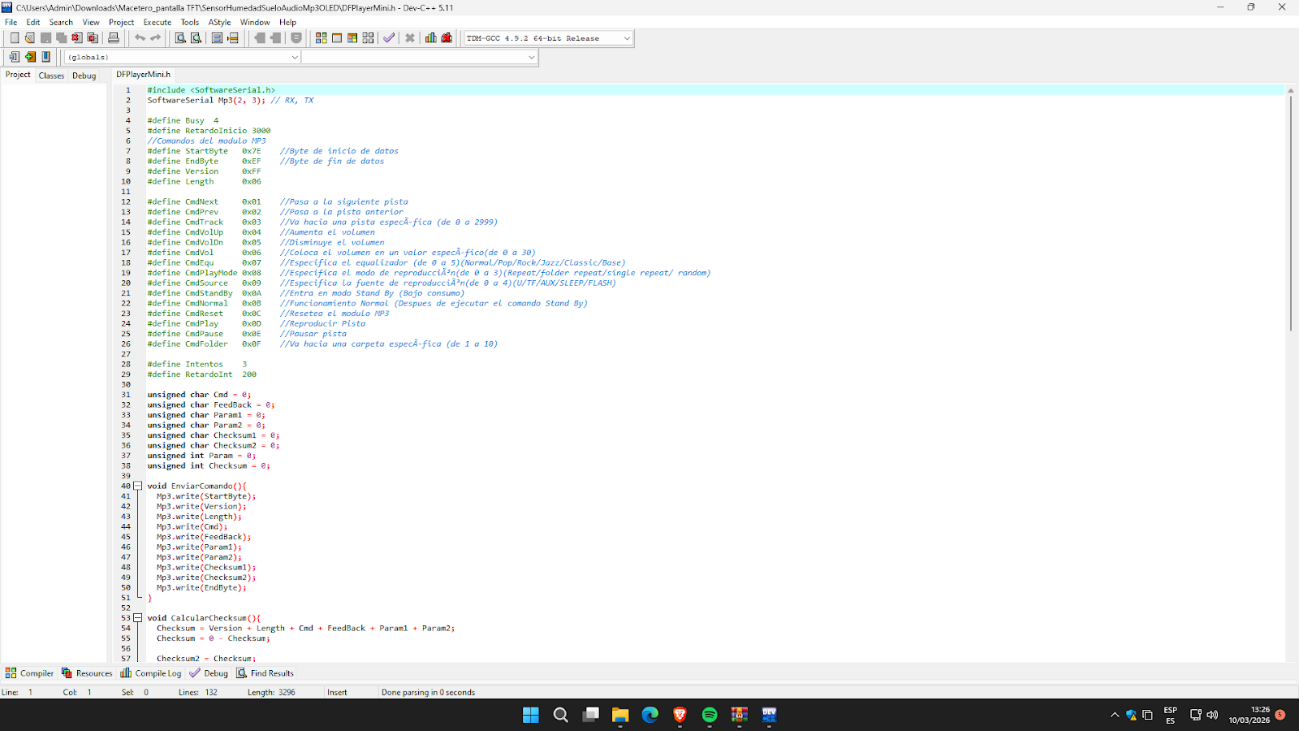Screen dimensions: 1299x731
Task: Open the AStyle menu
Action: coord(219,22)
